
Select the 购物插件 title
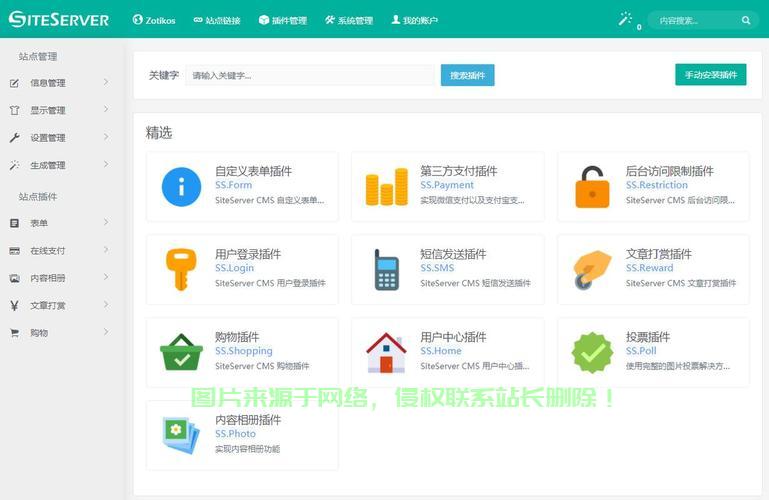(x=237, y=337)
